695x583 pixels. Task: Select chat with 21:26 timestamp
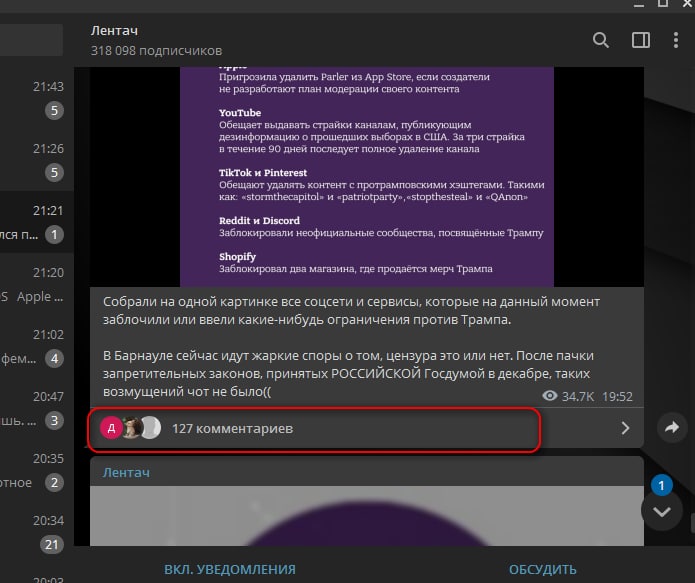[x=37, y=160]
